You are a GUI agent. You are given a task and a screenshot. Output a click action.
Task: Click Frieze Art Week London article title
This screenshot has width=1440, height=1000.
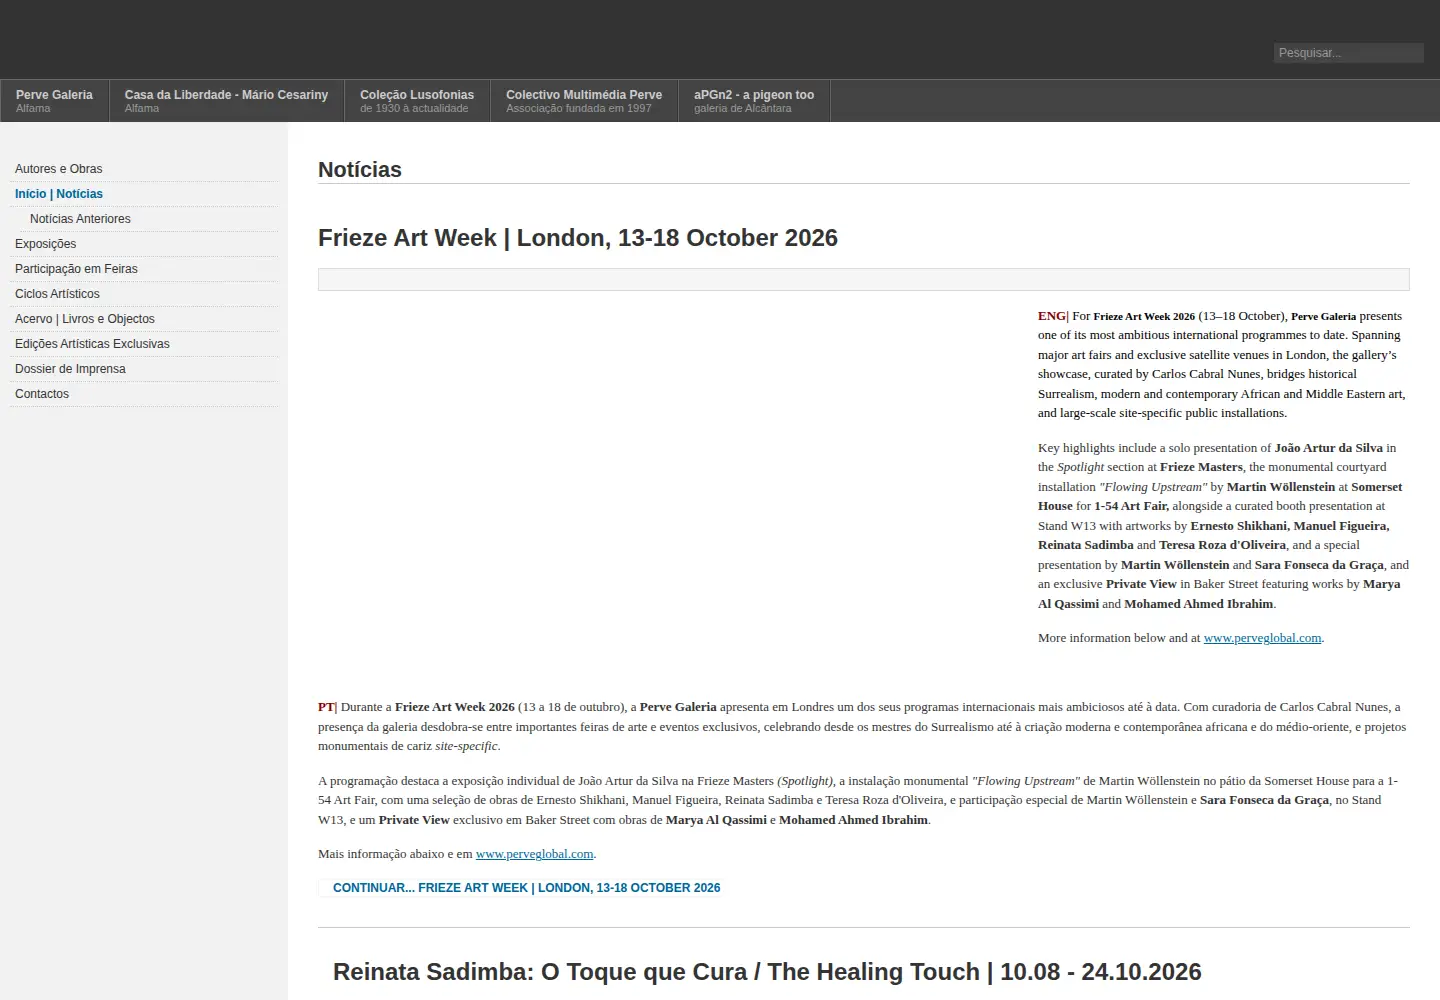[x=578, y=238]
